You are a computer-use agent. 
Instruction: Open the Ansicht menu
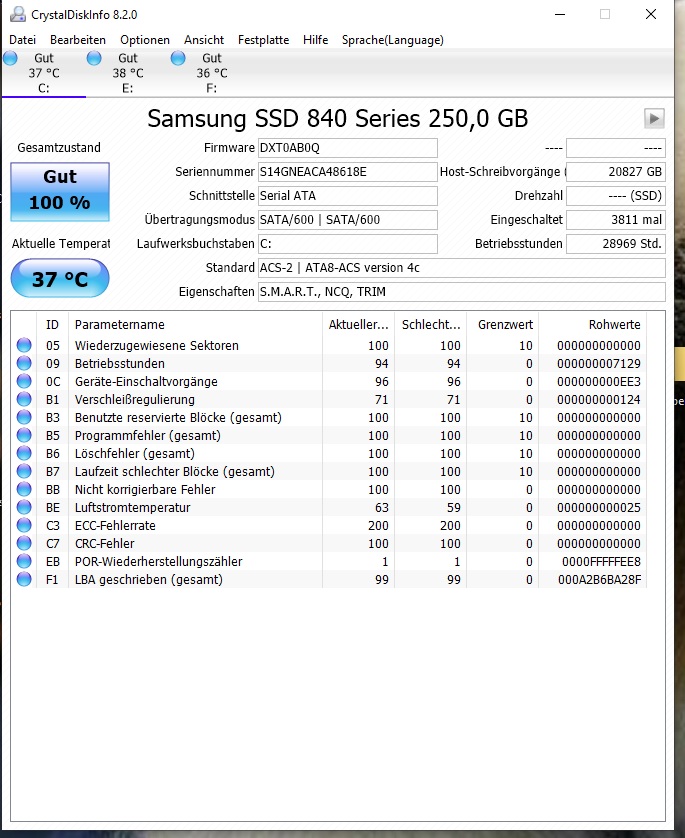[204, 40]
